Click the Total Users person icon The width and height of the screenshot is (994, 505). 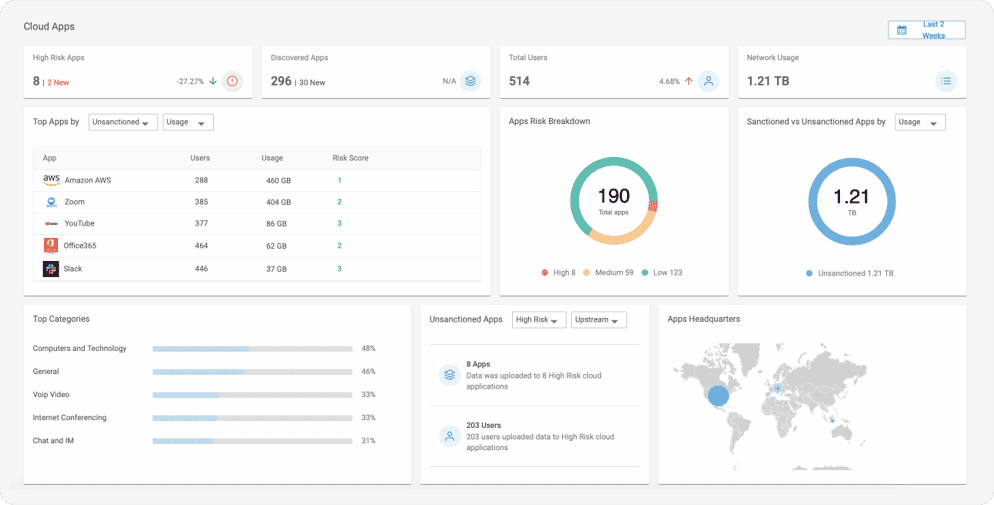click(x=709, y=81)
